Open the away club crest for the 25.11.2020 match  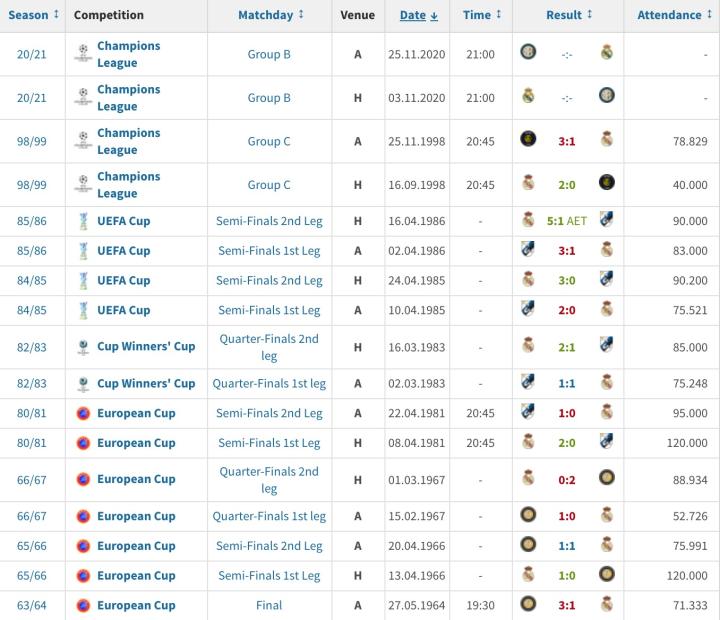[x=606, y=53]
